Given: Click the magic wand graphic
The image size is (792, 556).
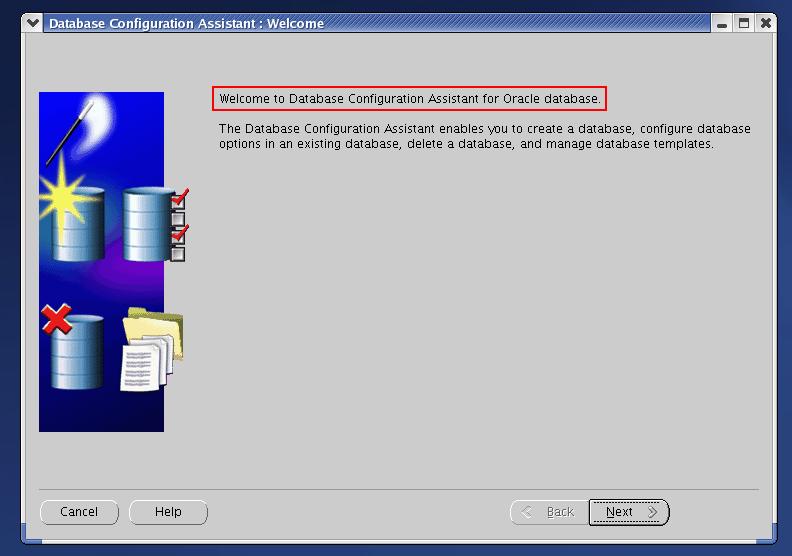Looking at the screenshot, I should [x=70, y=133].
